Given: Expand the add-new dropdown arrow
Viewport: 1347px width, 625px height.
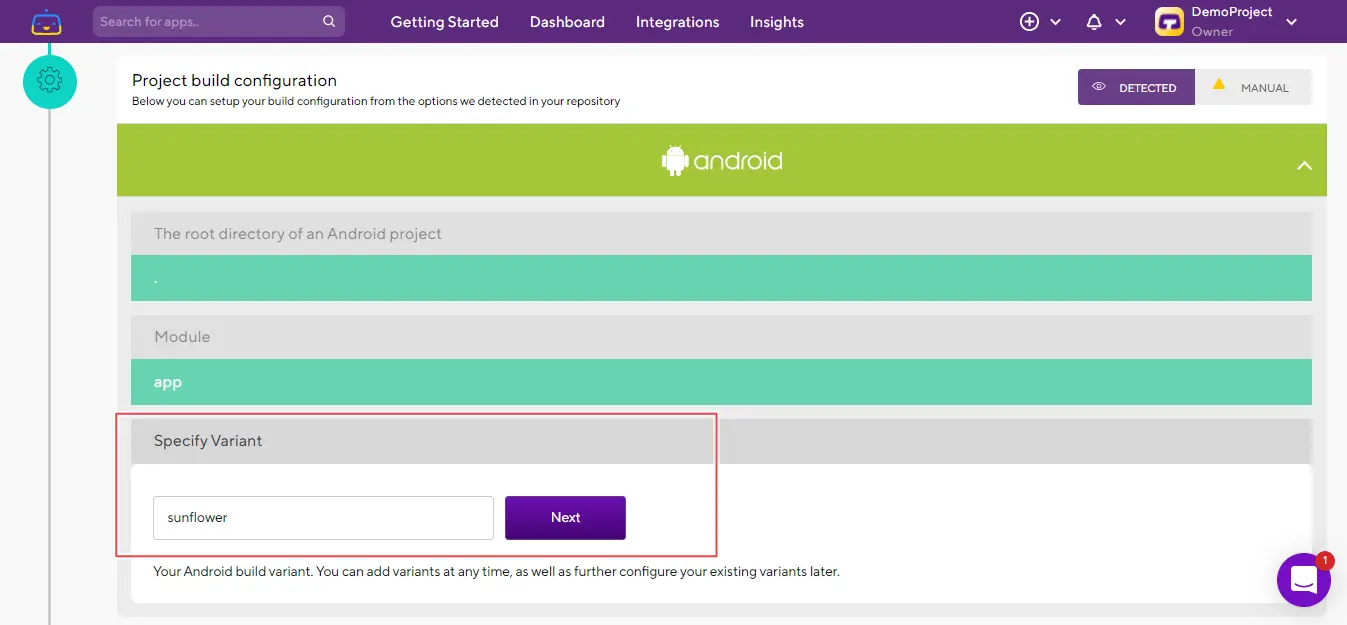Looking at the screenshot, I should coord(1056,22).
